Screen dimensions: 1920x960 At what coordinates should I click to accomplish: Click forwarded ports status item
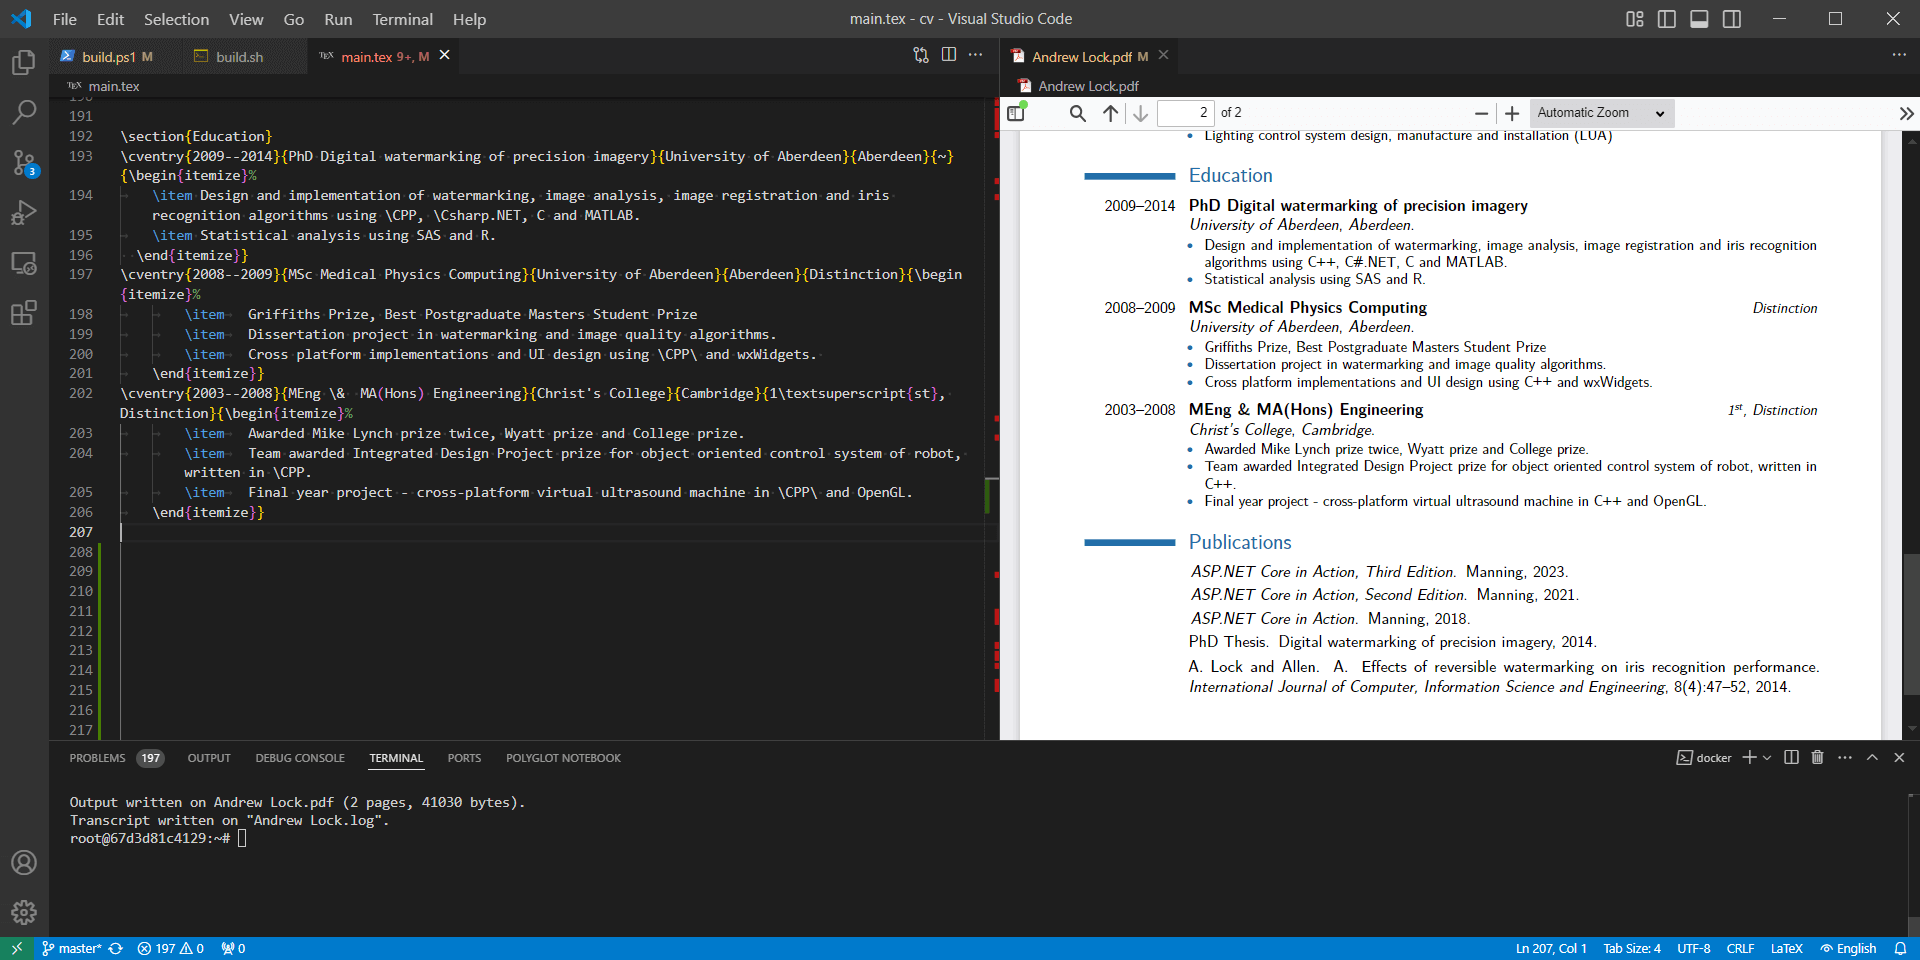(x=233, y=948)
